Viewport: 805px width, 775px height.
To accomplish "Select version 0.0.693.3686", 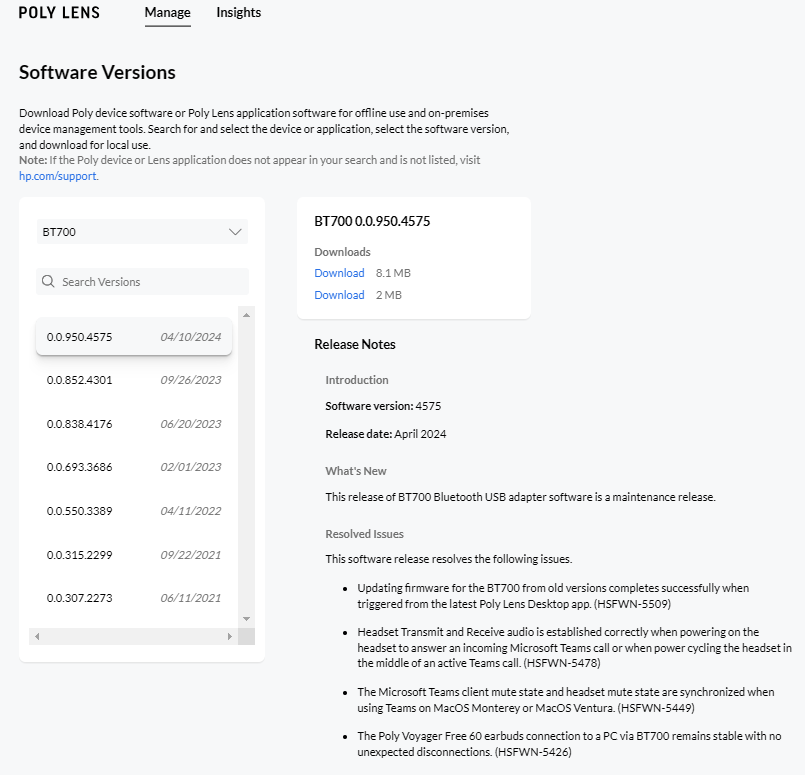I will coord(134,467).
